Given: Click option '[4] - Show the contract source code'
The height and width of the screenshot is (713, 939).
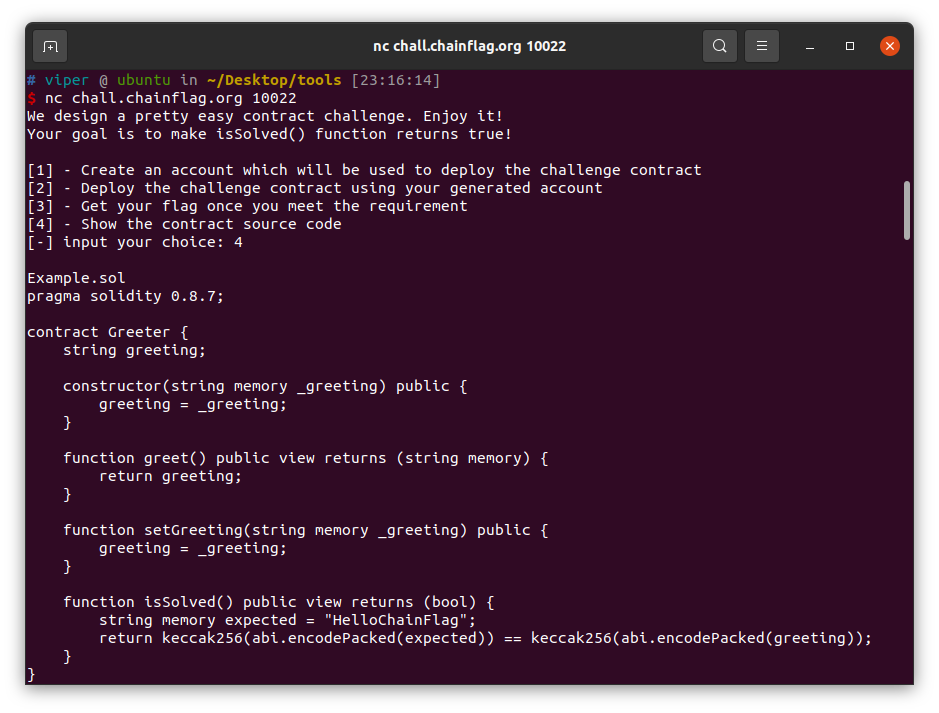Looking at the screenshot, I should click(184, 224).
